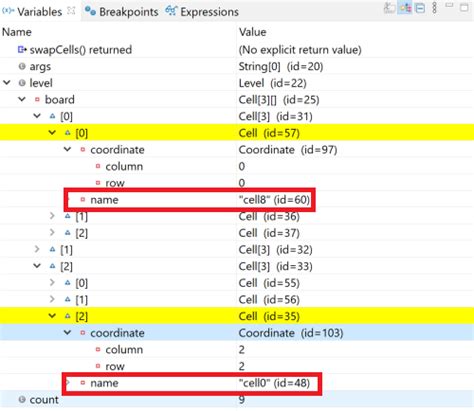Click the value Cell[3][] (id=25)
The width and height of the screenshot is (474, 411).
click(279, 100)
